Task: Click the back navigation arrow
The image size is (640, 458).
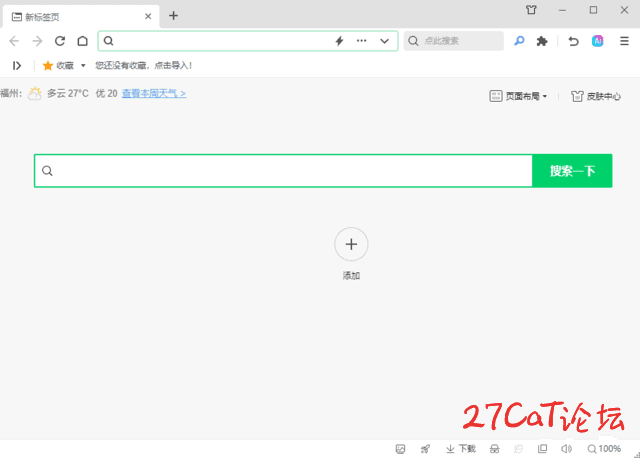Action: [x=14, y=41]
